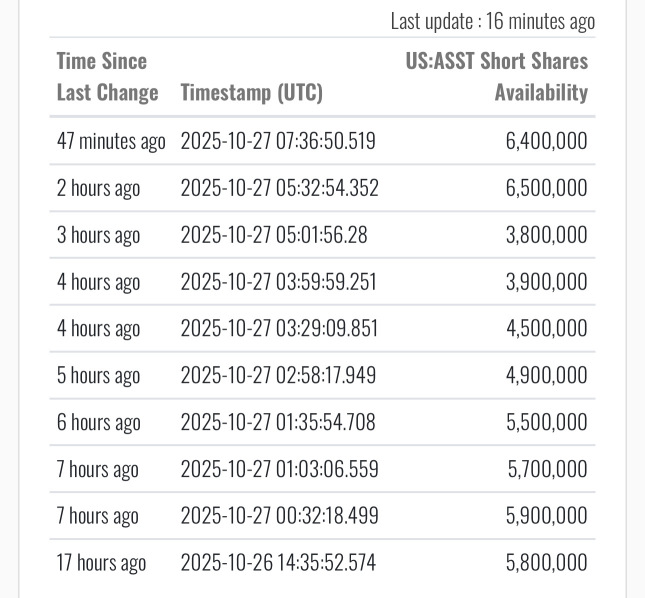
Task: Click timestamp 2025-10-27 03:59:59.251
Action: pos(278,282)
